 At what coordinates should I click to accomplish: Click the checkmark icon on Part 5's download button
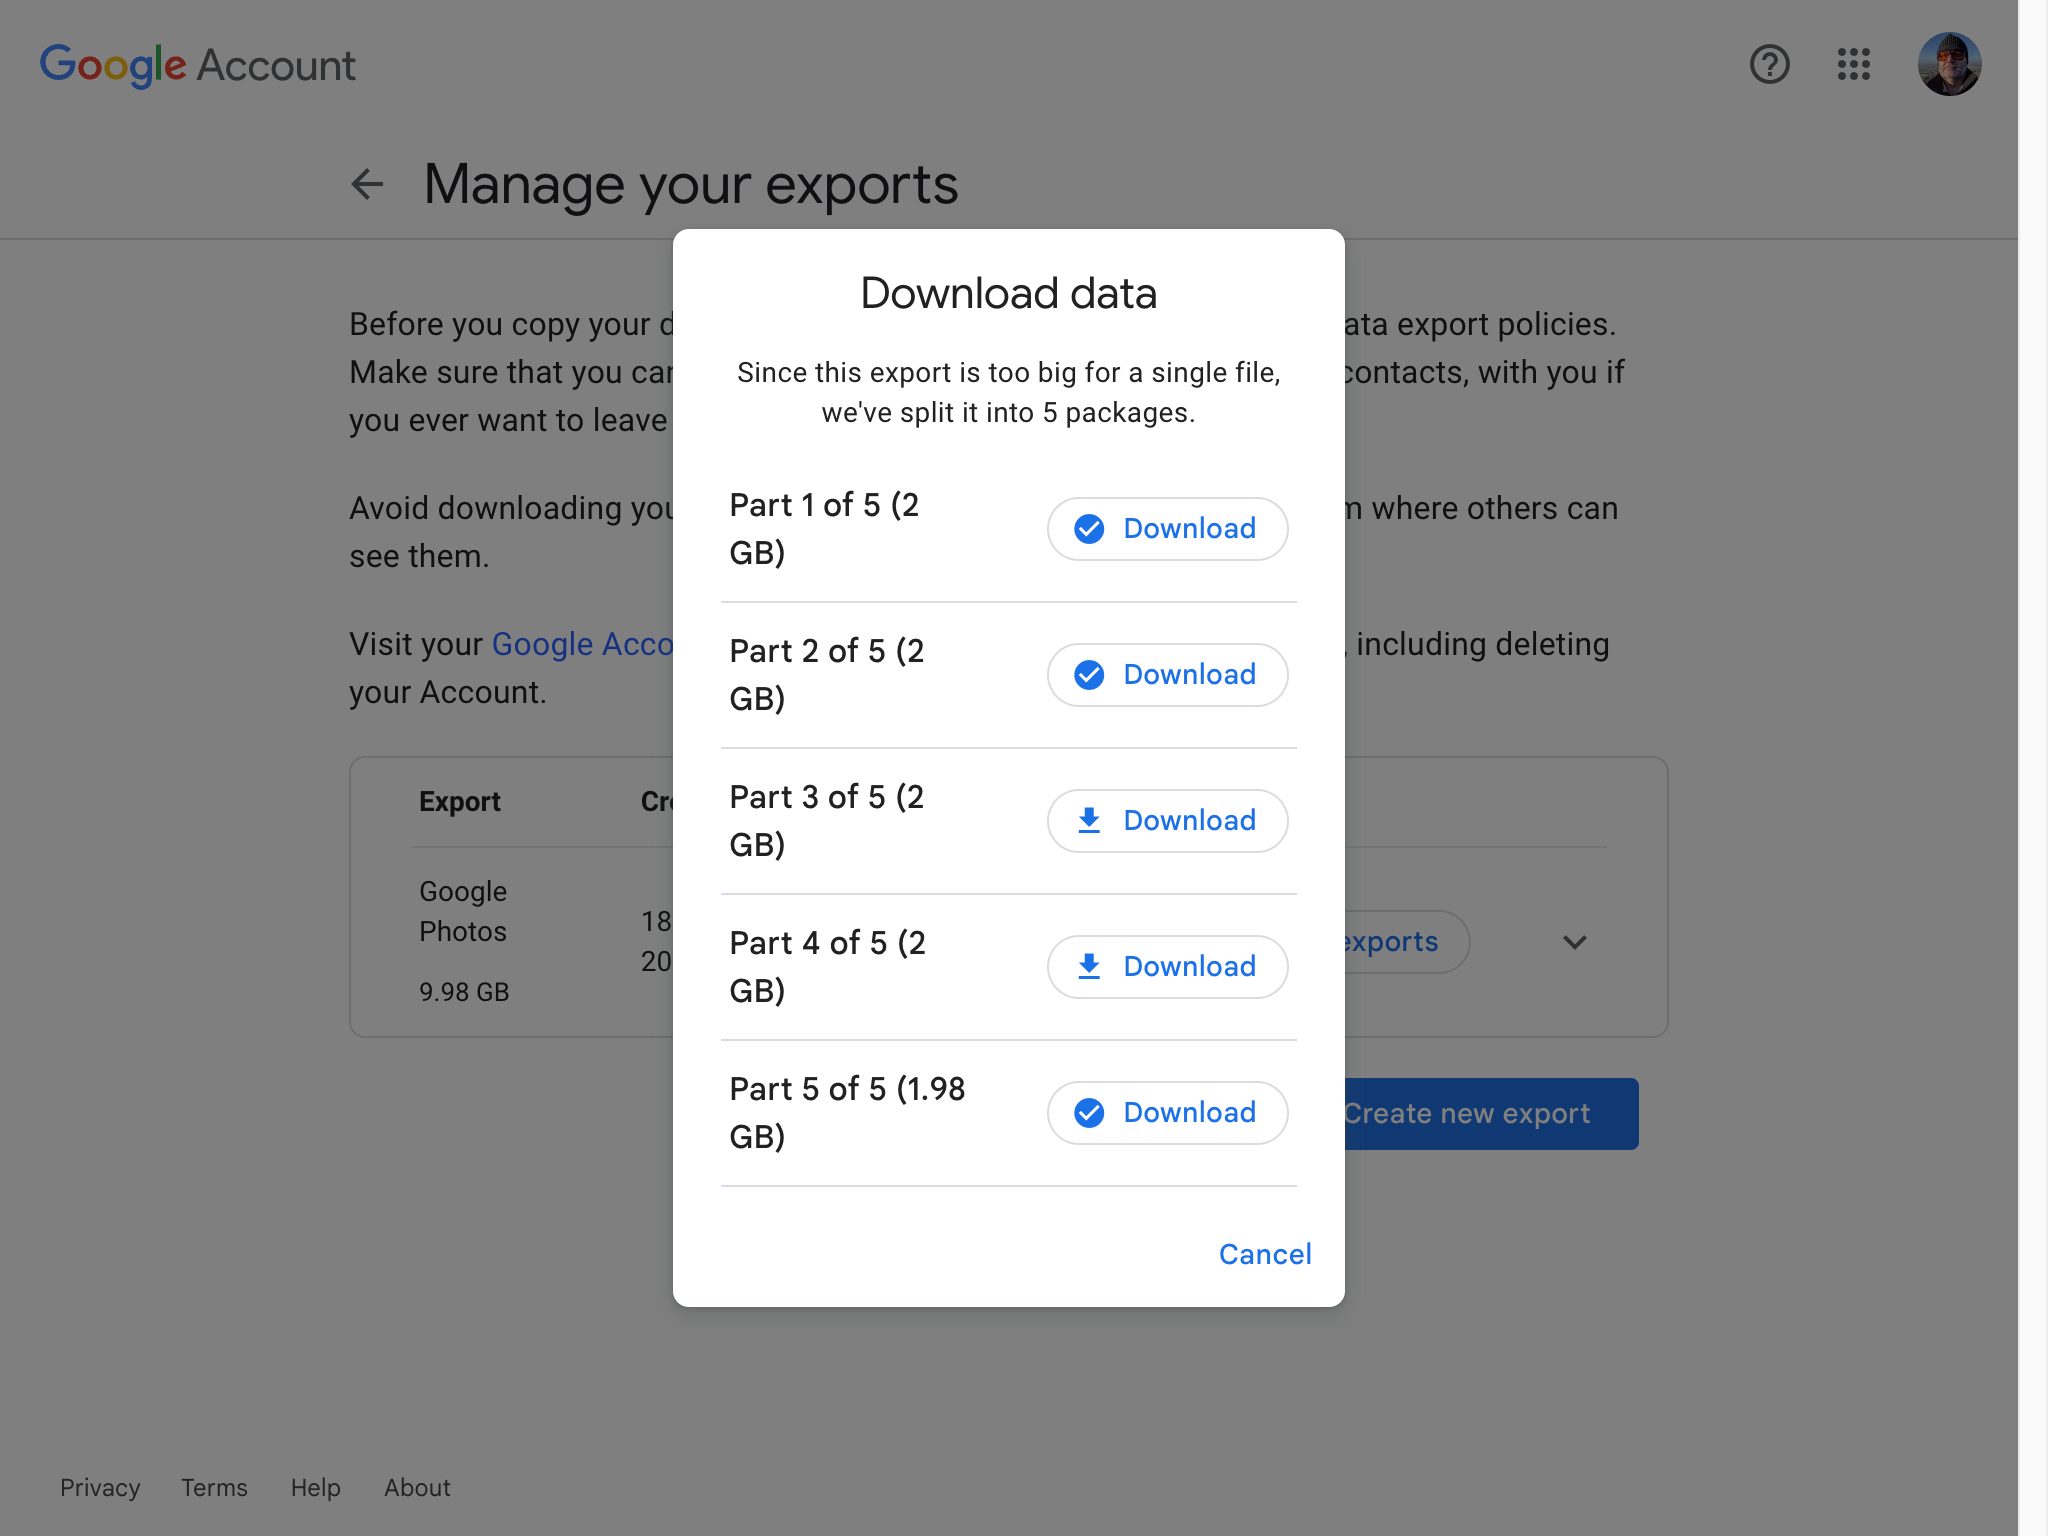(1089, 1112)
